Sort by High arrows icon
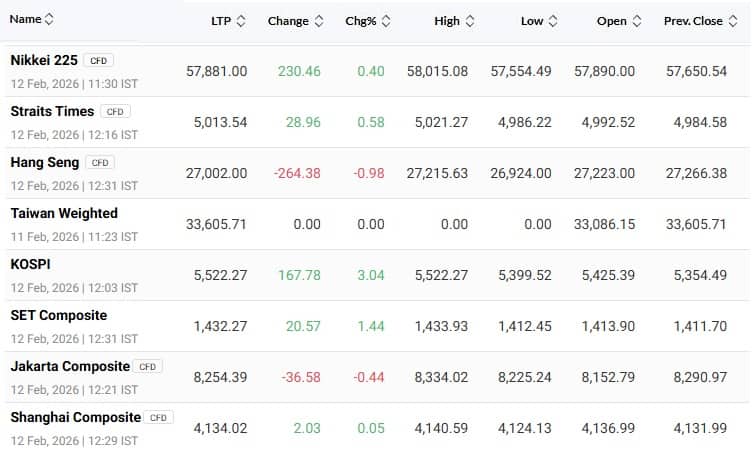 (470, 21)
